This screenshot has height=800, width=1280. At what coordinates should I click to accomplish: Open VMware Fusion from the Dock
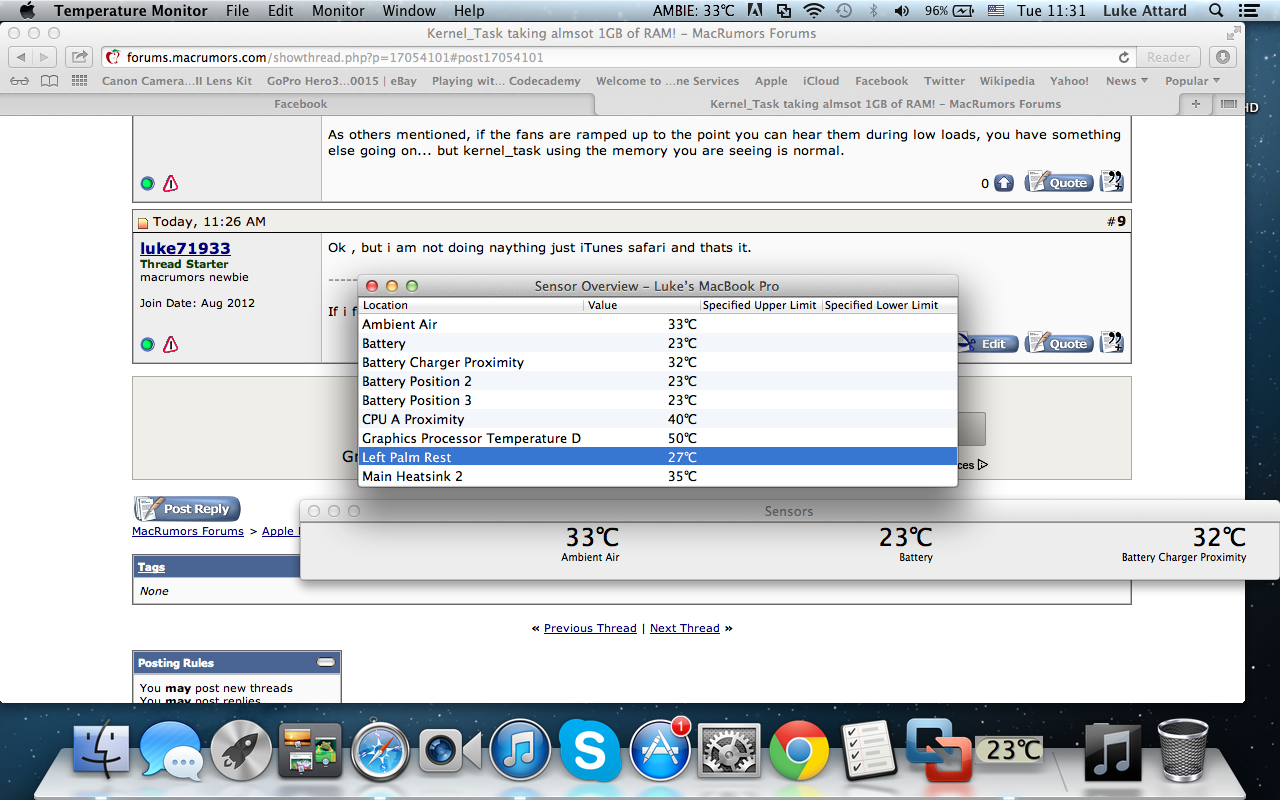point(938,751)
